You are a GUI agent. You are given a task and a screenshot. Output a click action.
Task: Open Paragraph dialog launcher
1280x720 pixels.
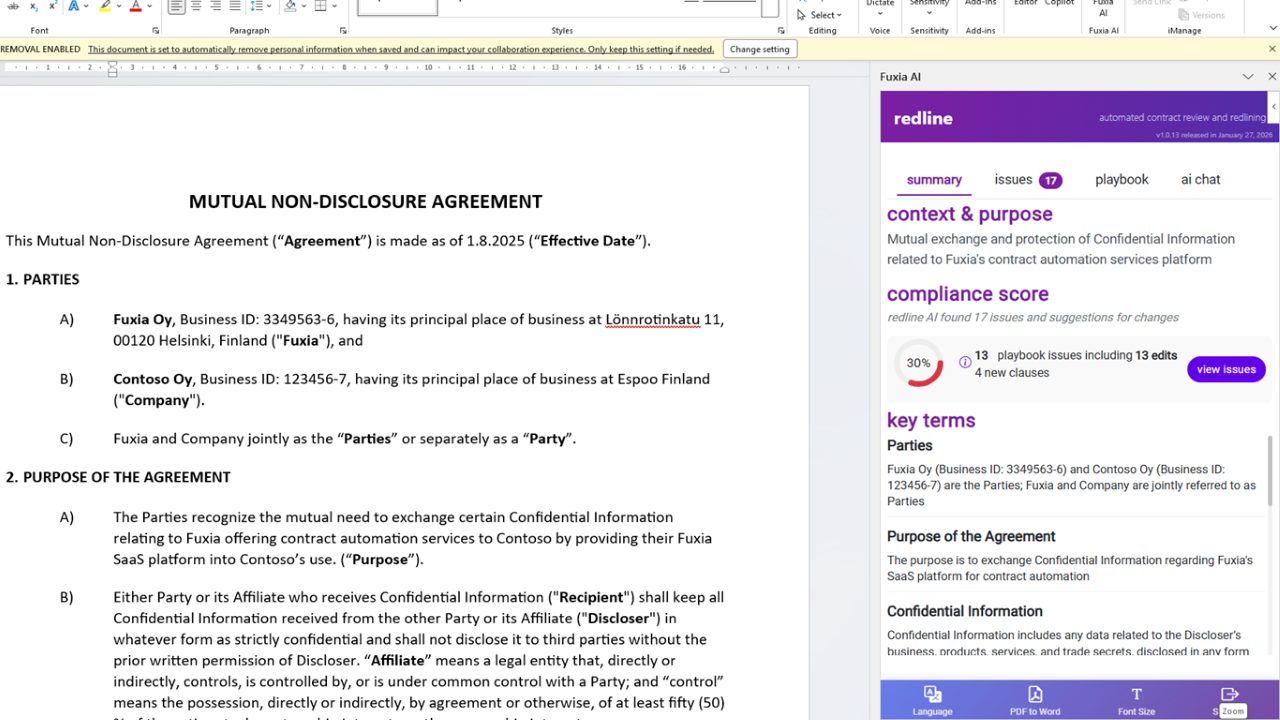click(343, 31)
